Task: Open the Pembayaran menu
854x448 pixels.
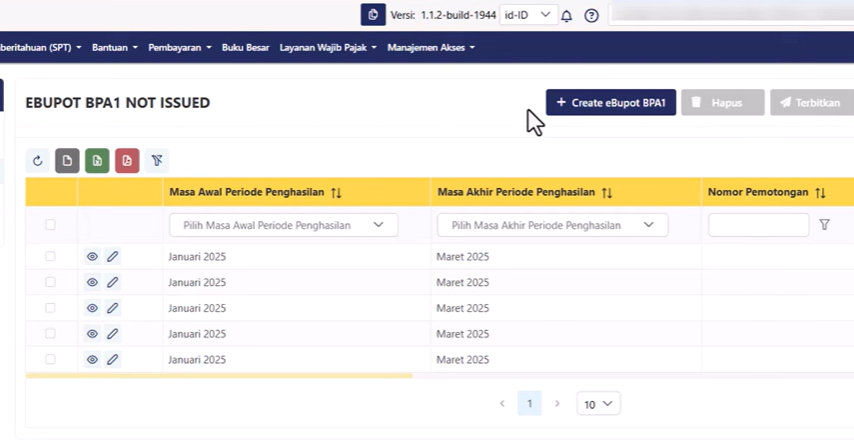Action: click(x=180, y=47)
